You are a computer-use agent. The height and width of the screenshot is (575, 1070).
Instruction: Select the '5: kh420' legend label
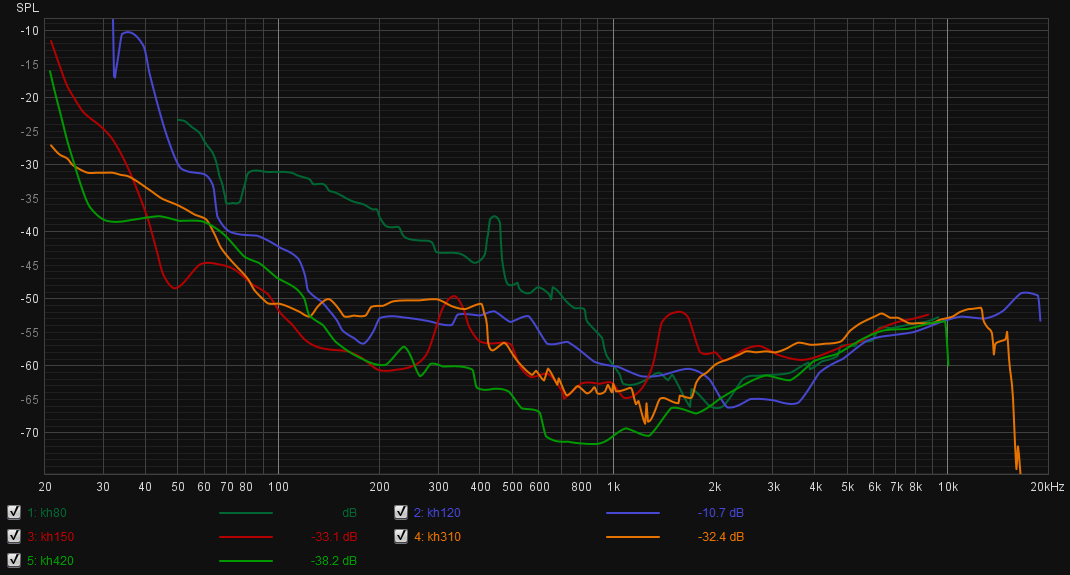[x=50, y=561]
